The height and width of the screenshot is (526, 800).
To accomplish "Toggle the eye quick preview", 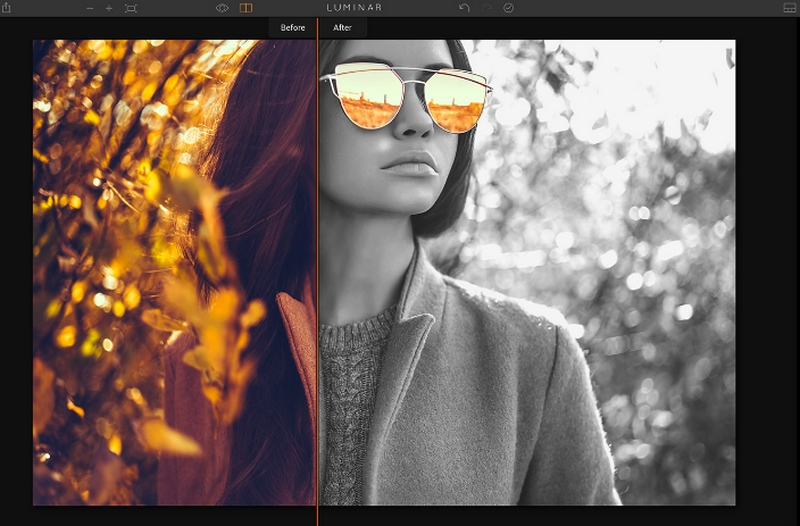I will (222, 8).
